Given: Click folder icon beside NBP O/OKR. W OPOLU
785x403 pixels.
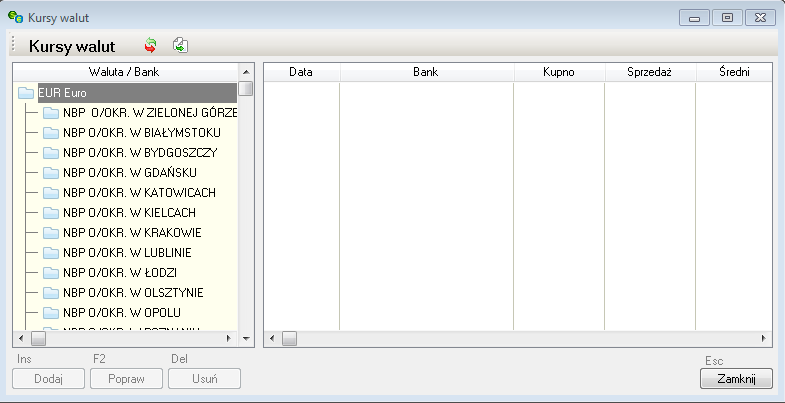Looking at the screenshot, I should click(x=51, y=313).
